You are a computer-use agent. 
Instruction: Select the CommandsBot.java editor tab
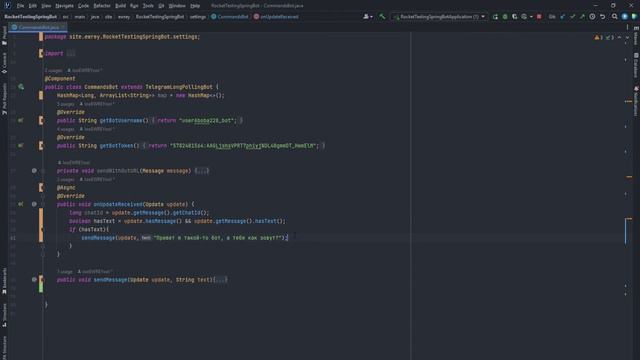pyautogui.click(x=38, y=27)
